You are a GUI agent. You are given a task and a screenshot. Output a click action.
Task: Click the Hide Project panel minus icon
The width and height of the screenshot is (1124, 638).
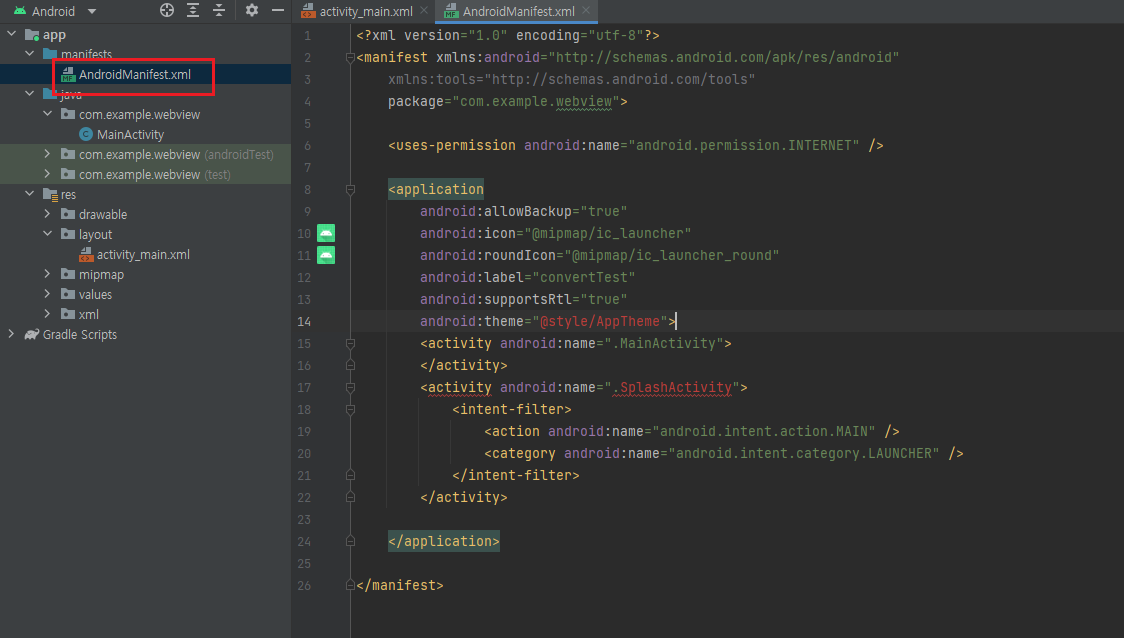[x=277, y=11]
